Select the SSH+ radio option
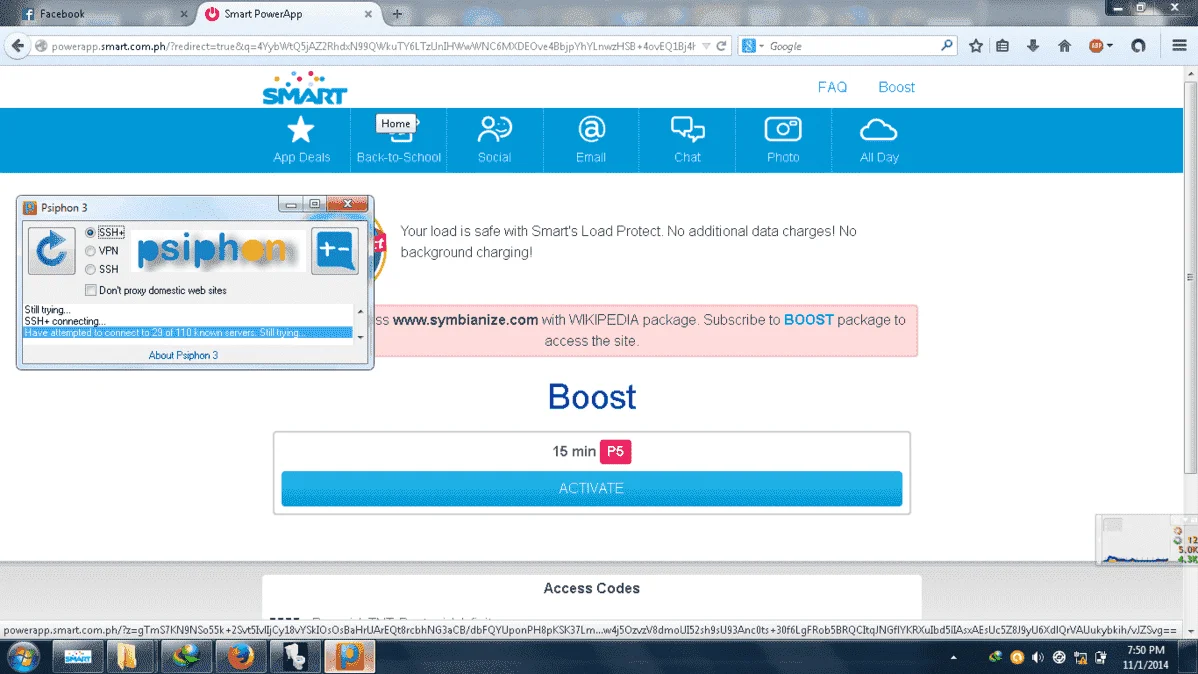This screenshot has width=1198, height=674. 90,232
